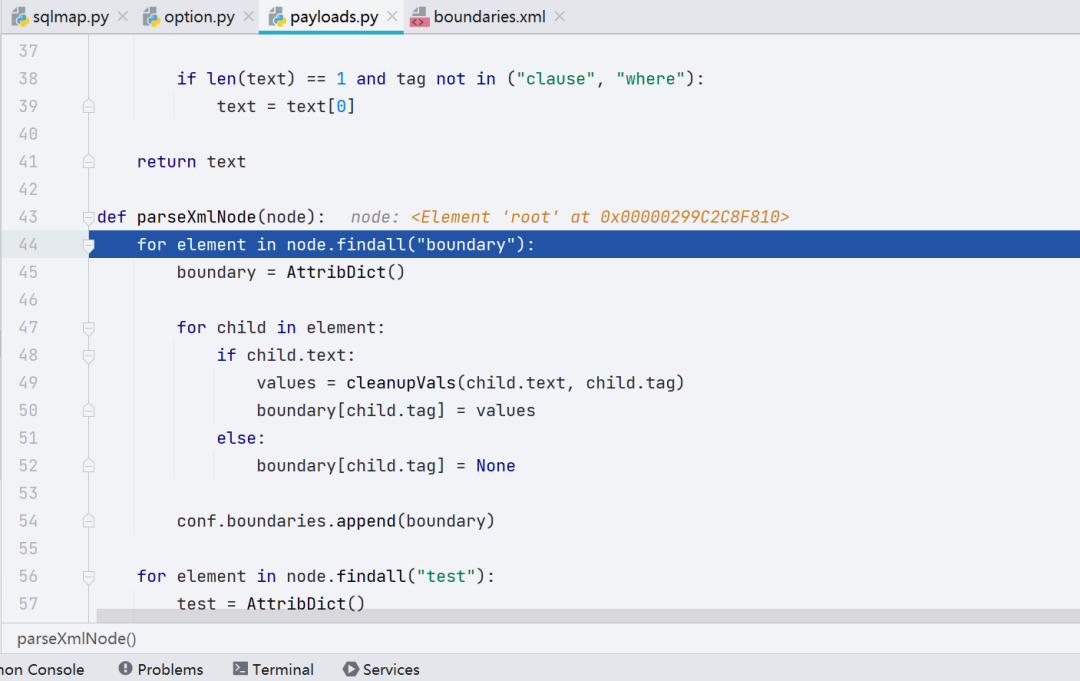The width and height of the screenshot is (1080, 681).
Task: Click parseXmlNode() in the breadcrumb bar
Action: 76,638
